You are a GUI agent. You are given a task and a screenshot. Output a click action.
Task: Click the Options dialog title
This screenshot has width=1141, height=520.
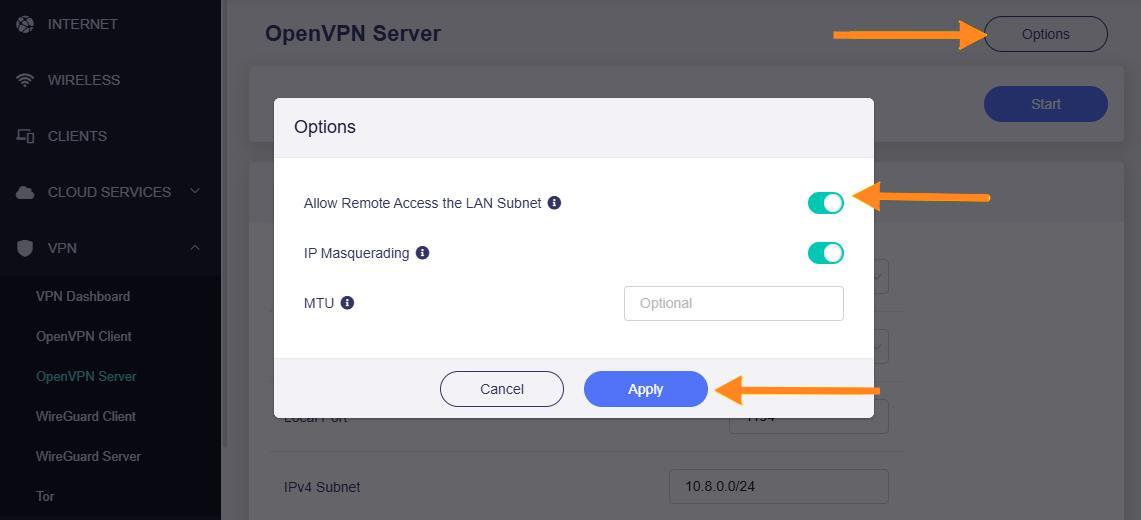point(325,127)
